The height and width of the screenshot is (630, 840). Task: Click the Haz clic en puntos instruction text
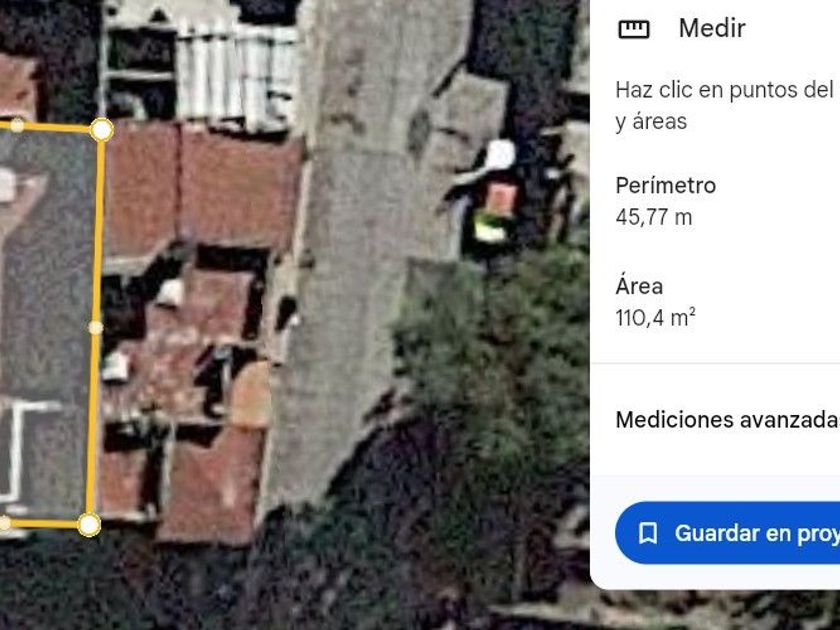pyautogui.click(x=728, y=105)
